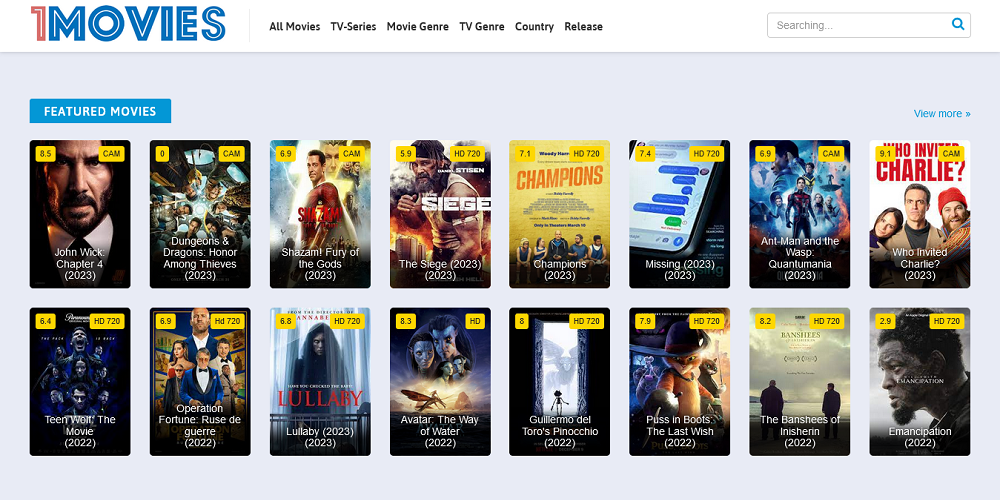Click the 8.2 rating badge on Banshees of Inisherin
Screen dimensions: 1000x500
pos(765,321)
